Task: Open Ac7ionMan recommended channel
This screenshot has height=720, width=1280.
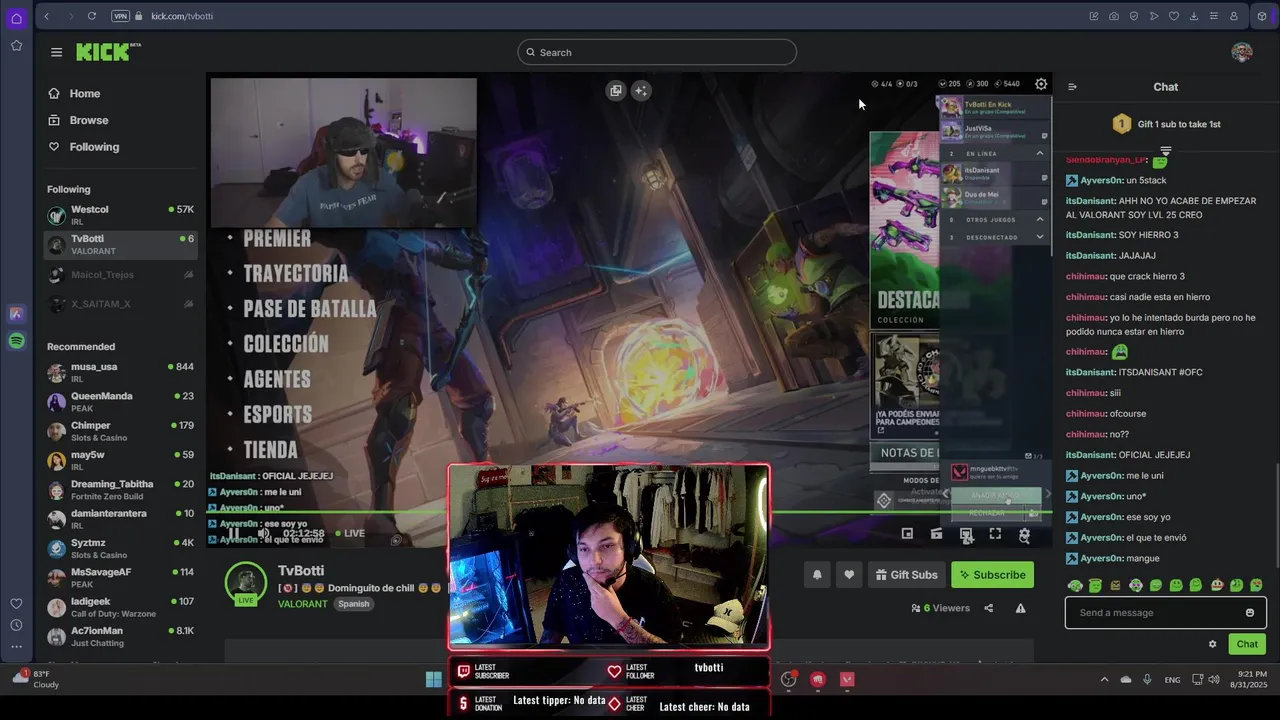Action: [x=120, y=637]
